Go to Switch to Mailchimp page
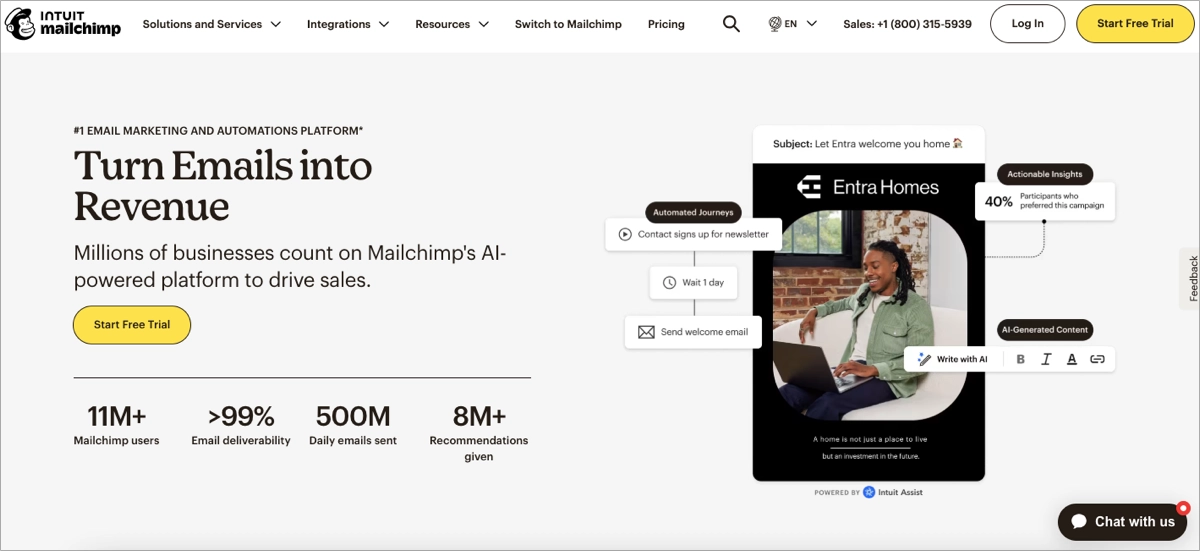1200x551 pixels. click(568, 24)
